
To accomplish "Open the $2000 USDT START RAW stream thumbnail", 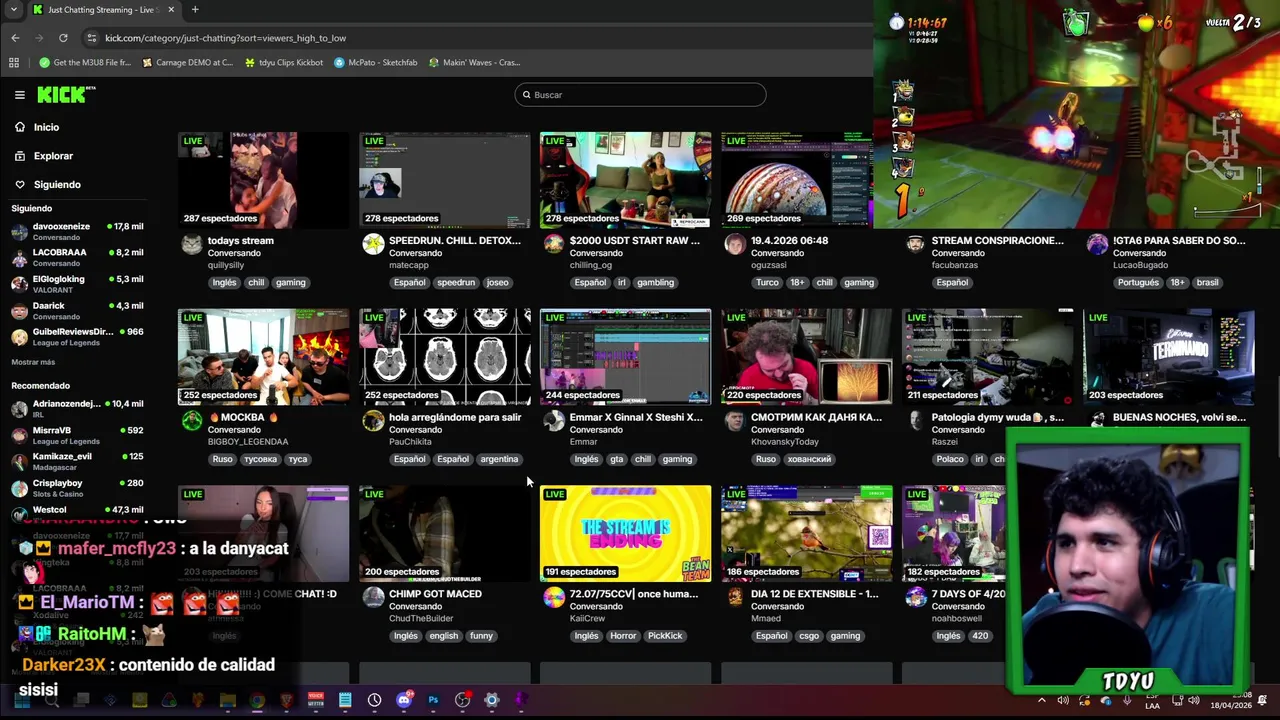I will click(x=626, y=180).
